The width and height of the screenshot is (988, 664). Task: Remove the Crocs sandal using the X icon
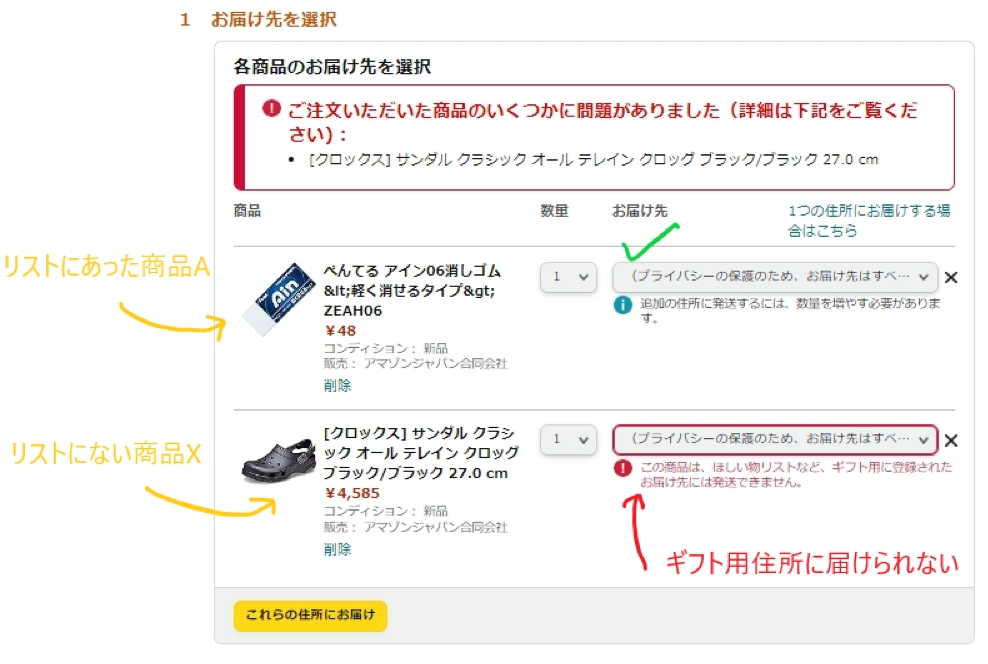950,440
